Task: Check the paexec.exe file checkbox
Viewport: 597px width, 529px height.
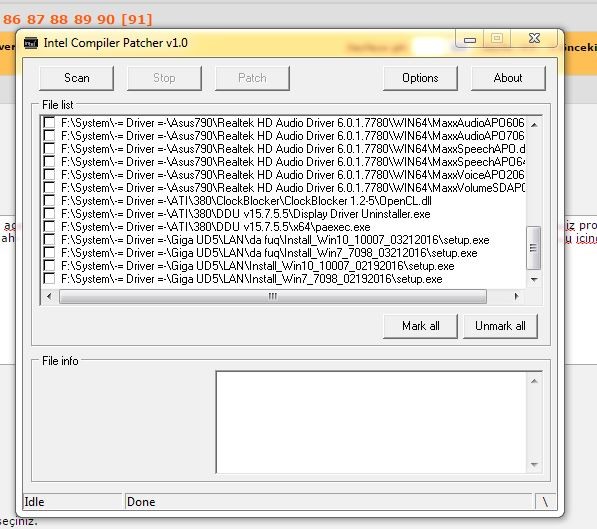Action: (x=49, y=226)
